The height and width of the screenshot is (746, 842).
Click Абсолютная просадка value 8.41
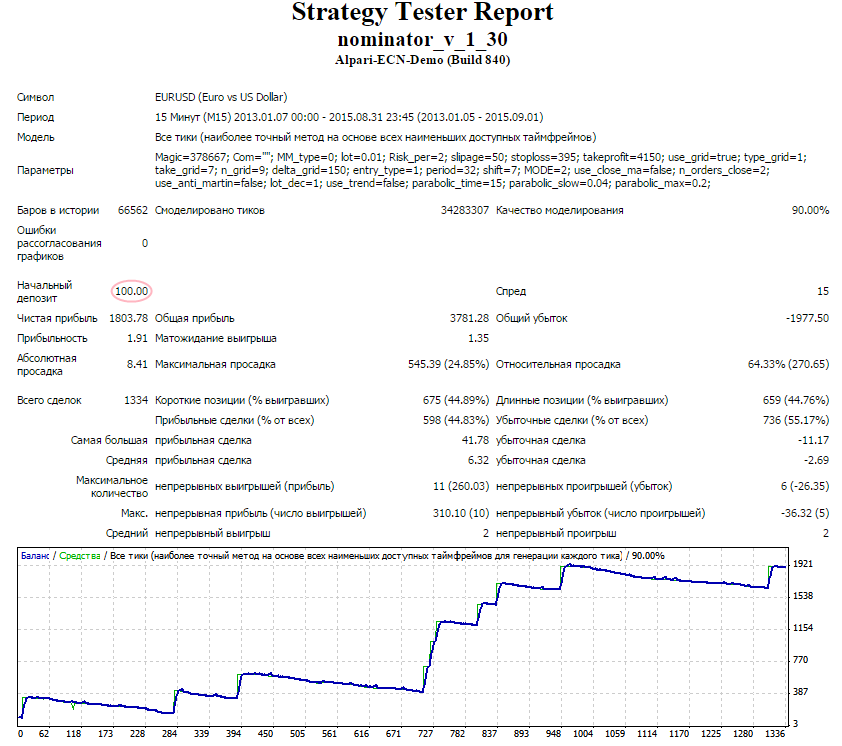[x=137, y=364]
